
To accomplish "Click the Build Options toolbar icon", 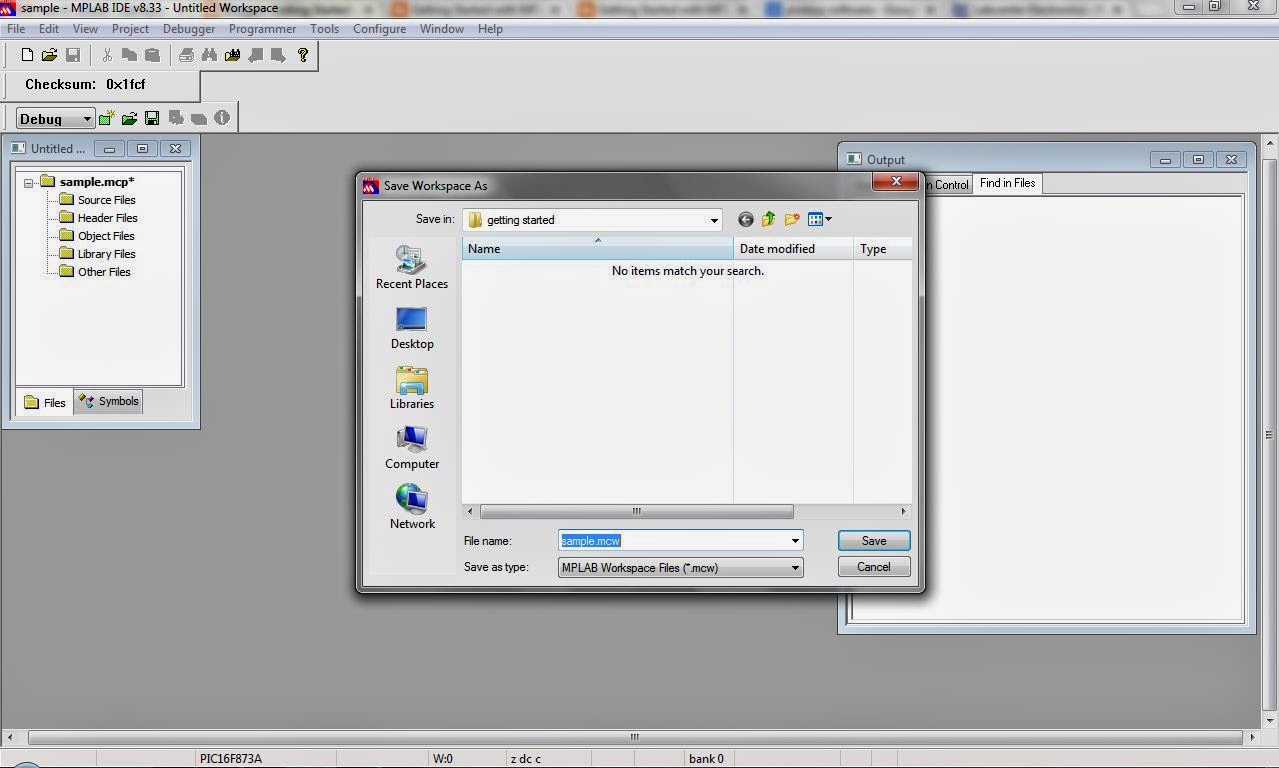I will (176, 118).
